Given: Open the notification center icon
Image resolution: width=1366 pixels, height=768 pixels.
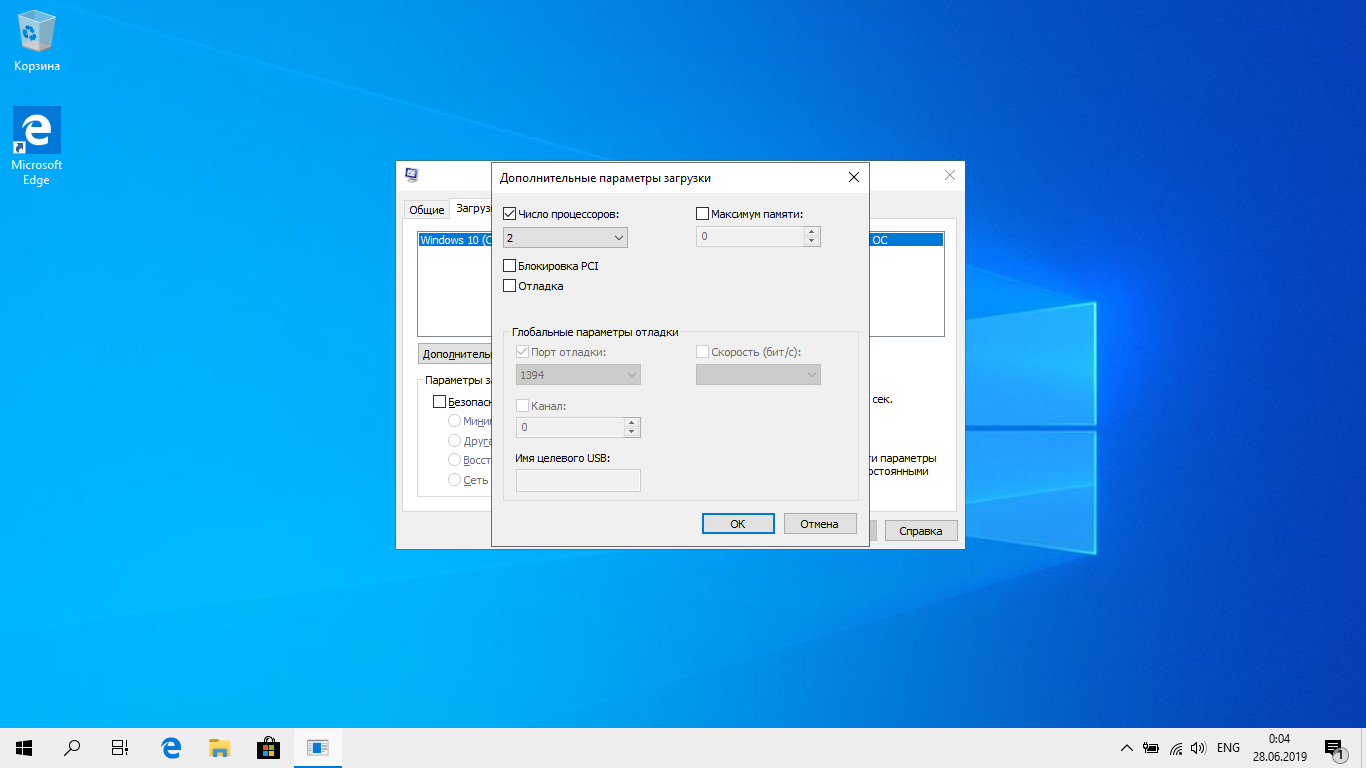Looking at the screenshot, I should tap(1333, 748).
